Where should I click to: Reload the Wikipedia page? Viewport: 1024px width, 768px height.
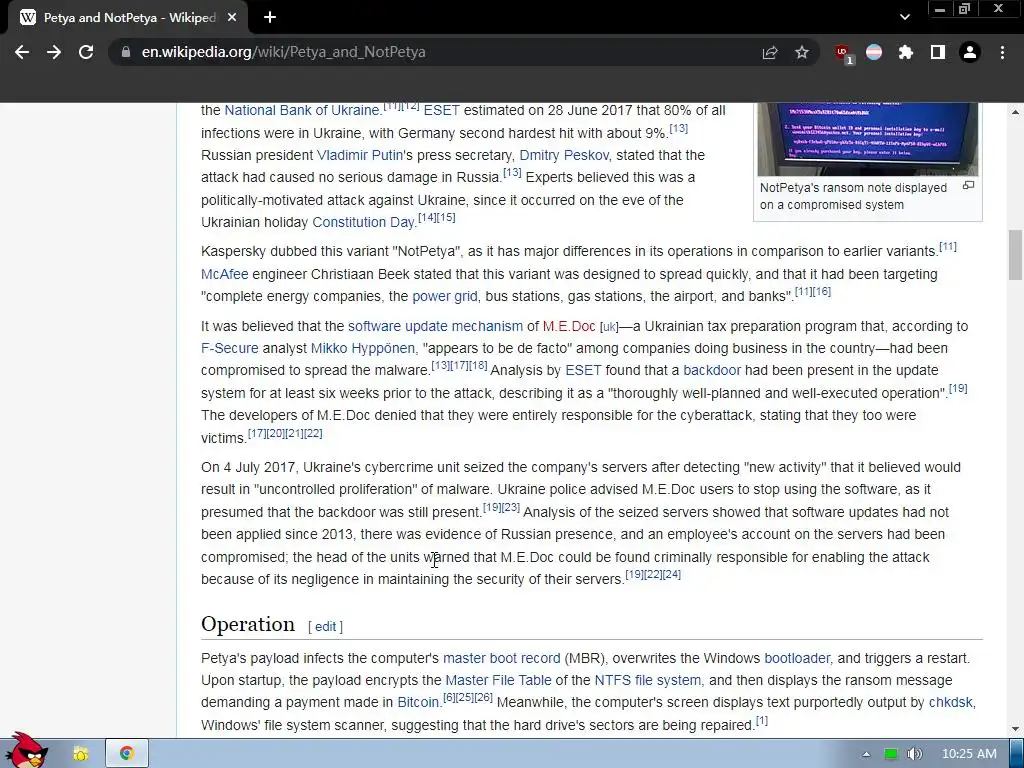[x=86, y=52]
